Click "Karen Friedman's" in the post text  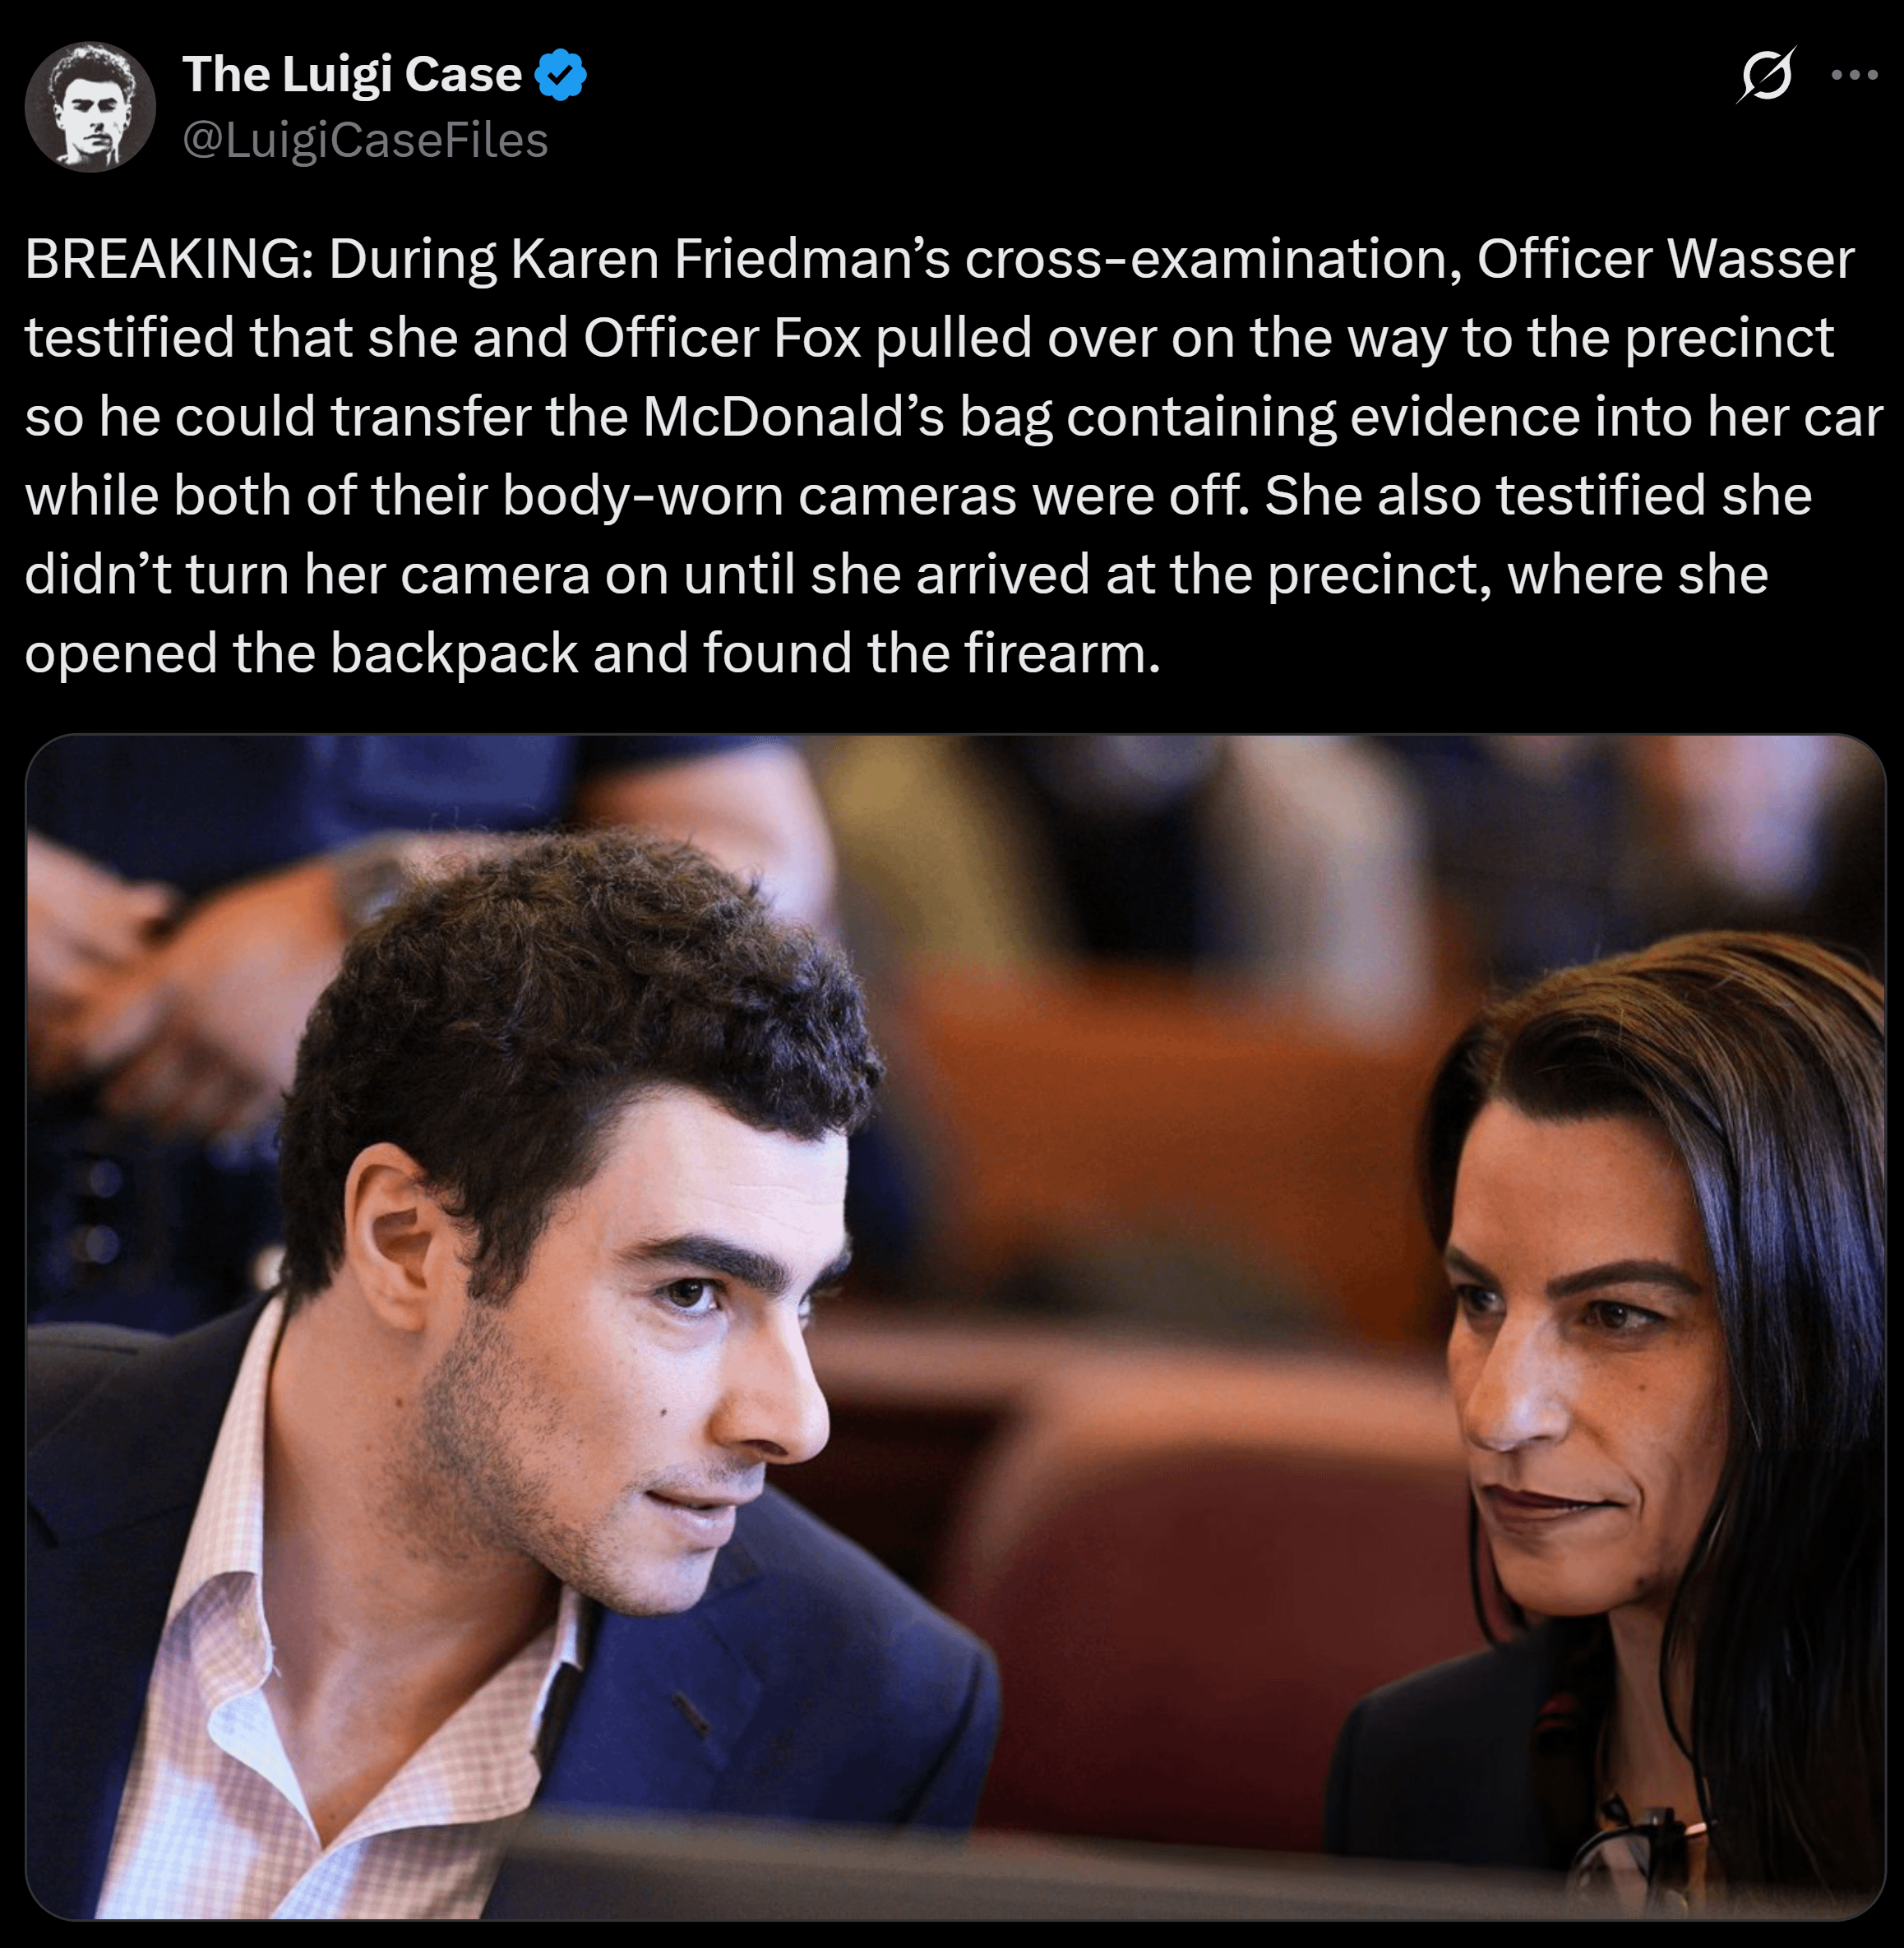(730, 259)
